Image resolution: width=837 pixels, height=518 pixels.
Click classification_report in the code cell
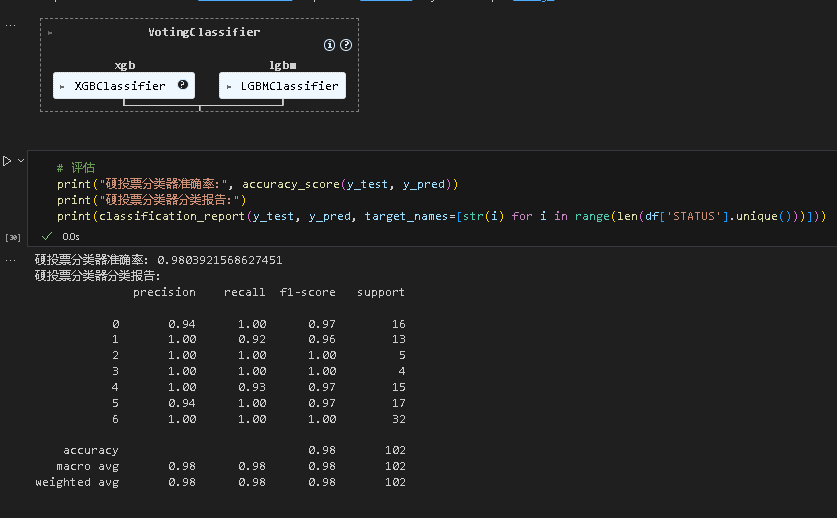pos(172,216)
